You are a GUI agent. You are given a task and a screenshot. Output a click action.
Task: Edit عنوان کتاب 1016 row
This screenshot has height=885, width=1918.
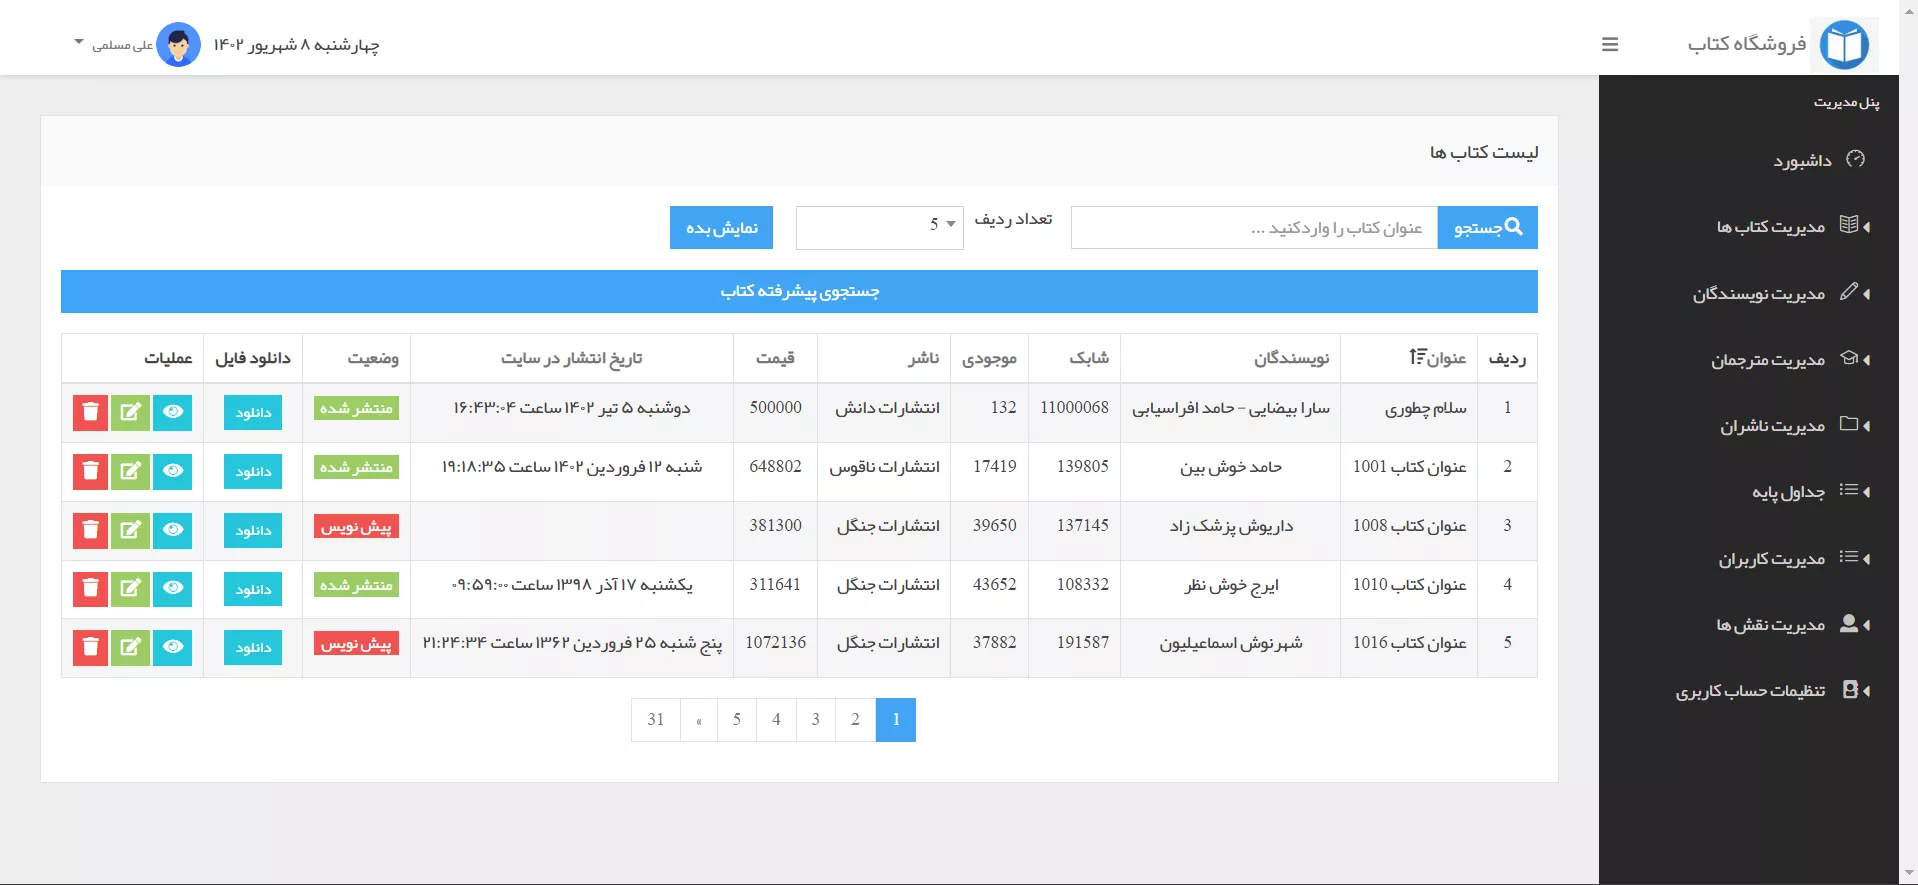[x=130, y=647]
